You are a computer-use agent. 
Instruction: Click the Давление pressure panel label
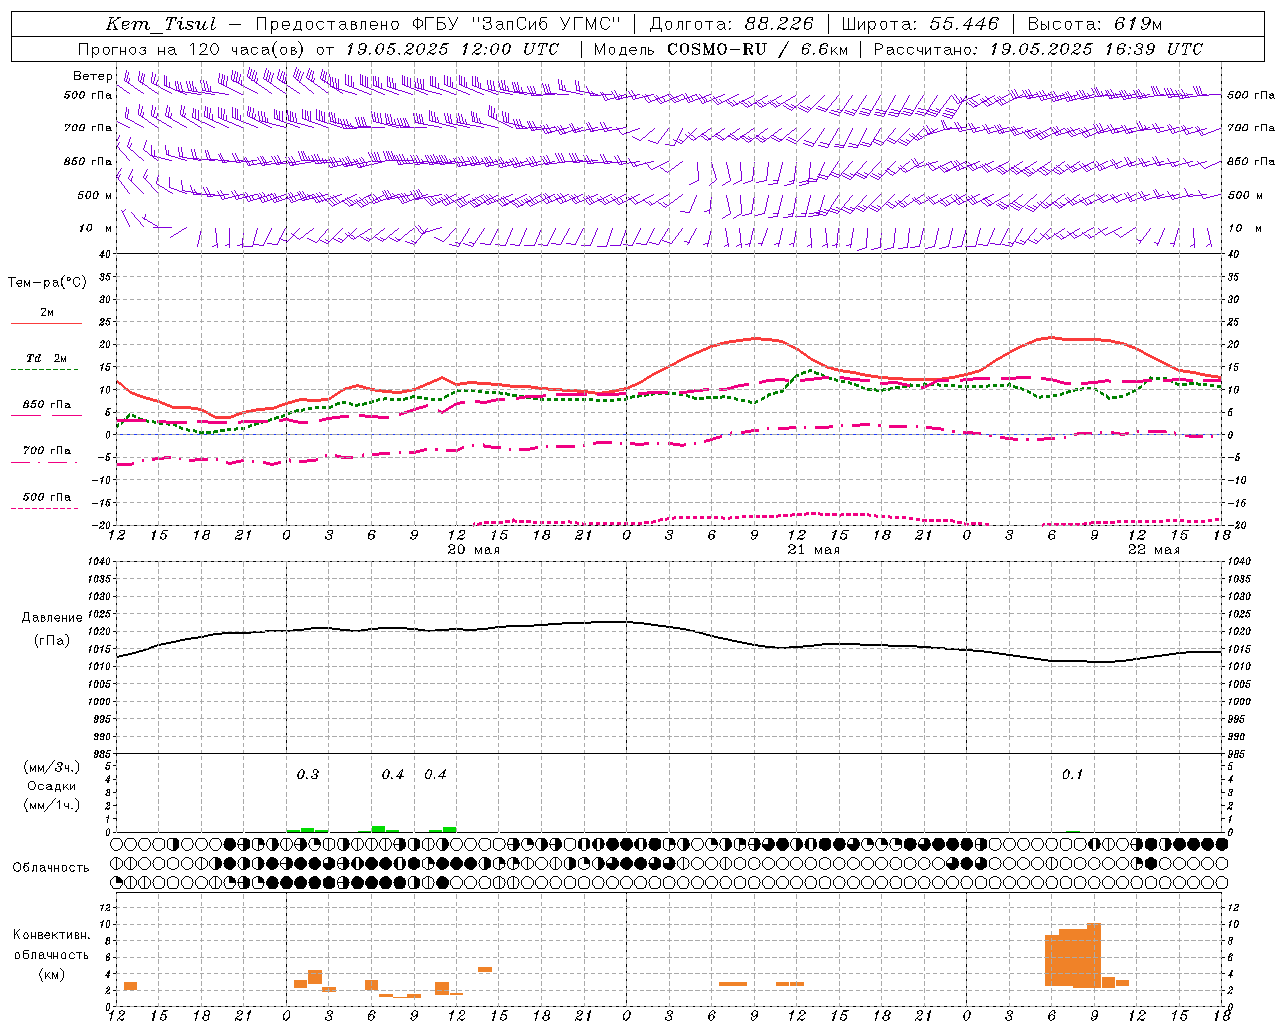pos(52,618)
